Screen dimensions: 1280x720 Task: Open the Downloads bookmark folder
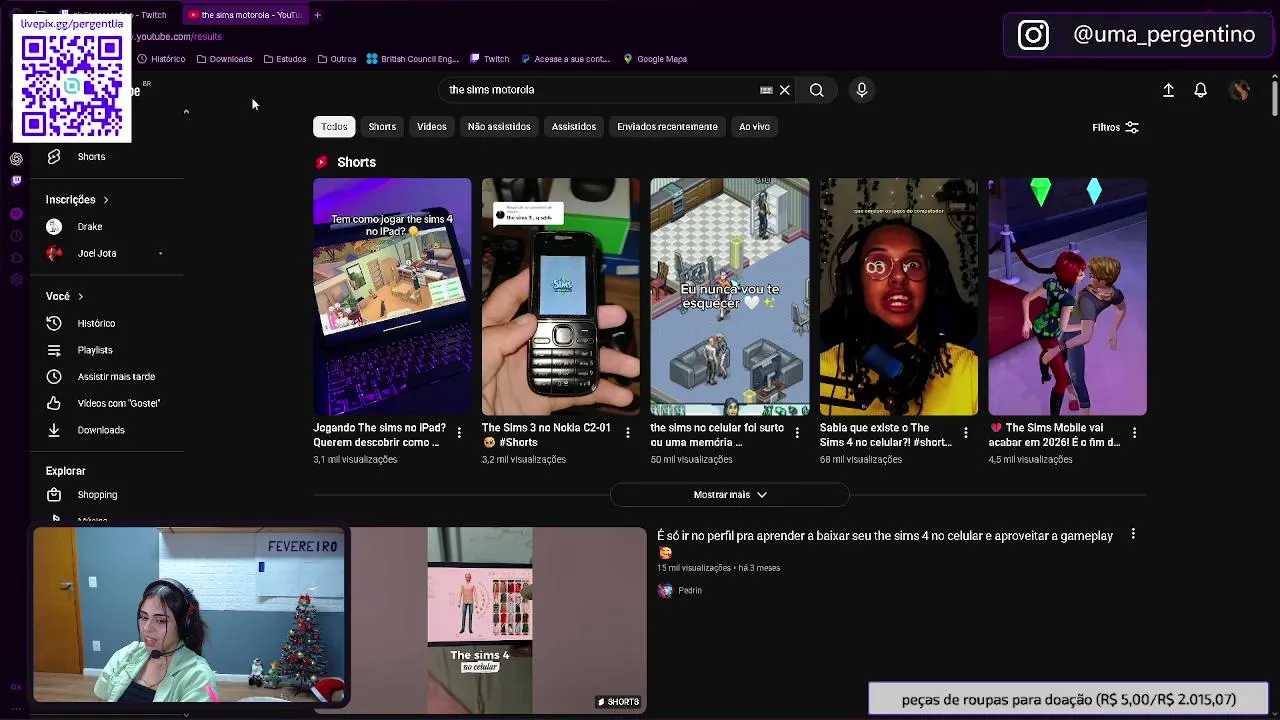point(224,59)
